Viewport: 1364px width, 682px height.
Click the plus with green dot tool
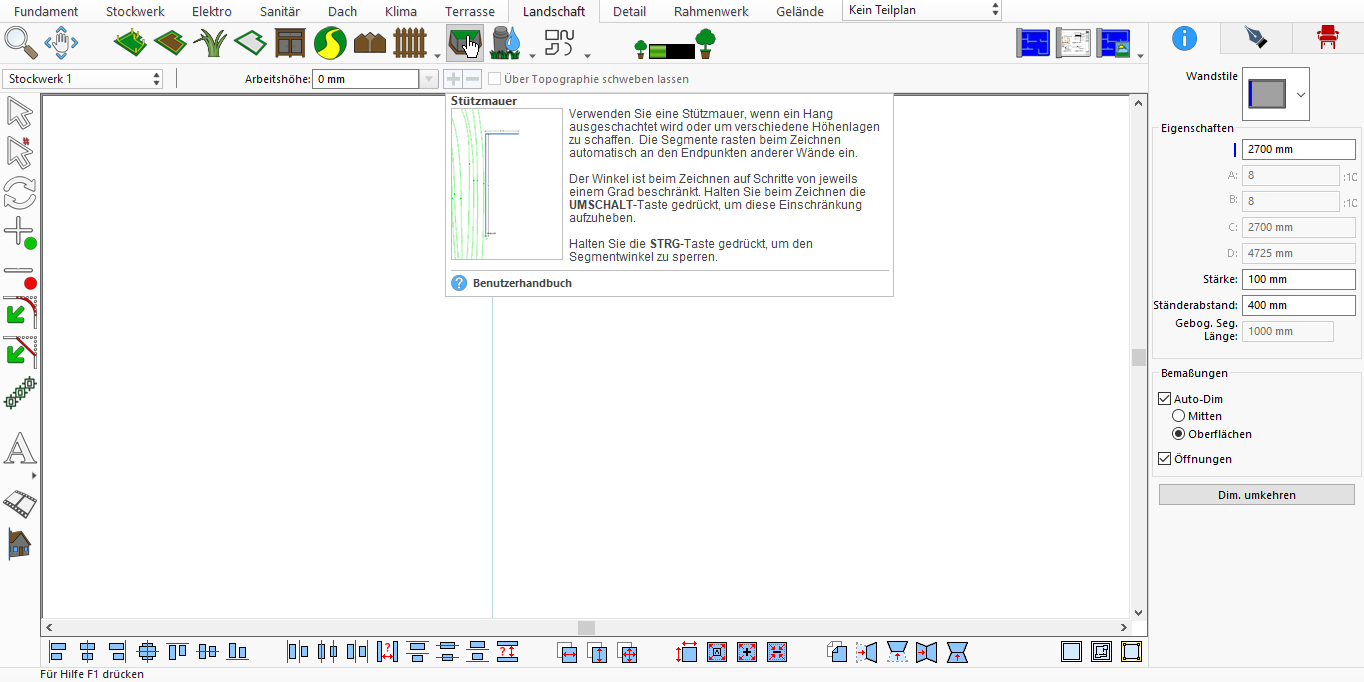(20, 233)
